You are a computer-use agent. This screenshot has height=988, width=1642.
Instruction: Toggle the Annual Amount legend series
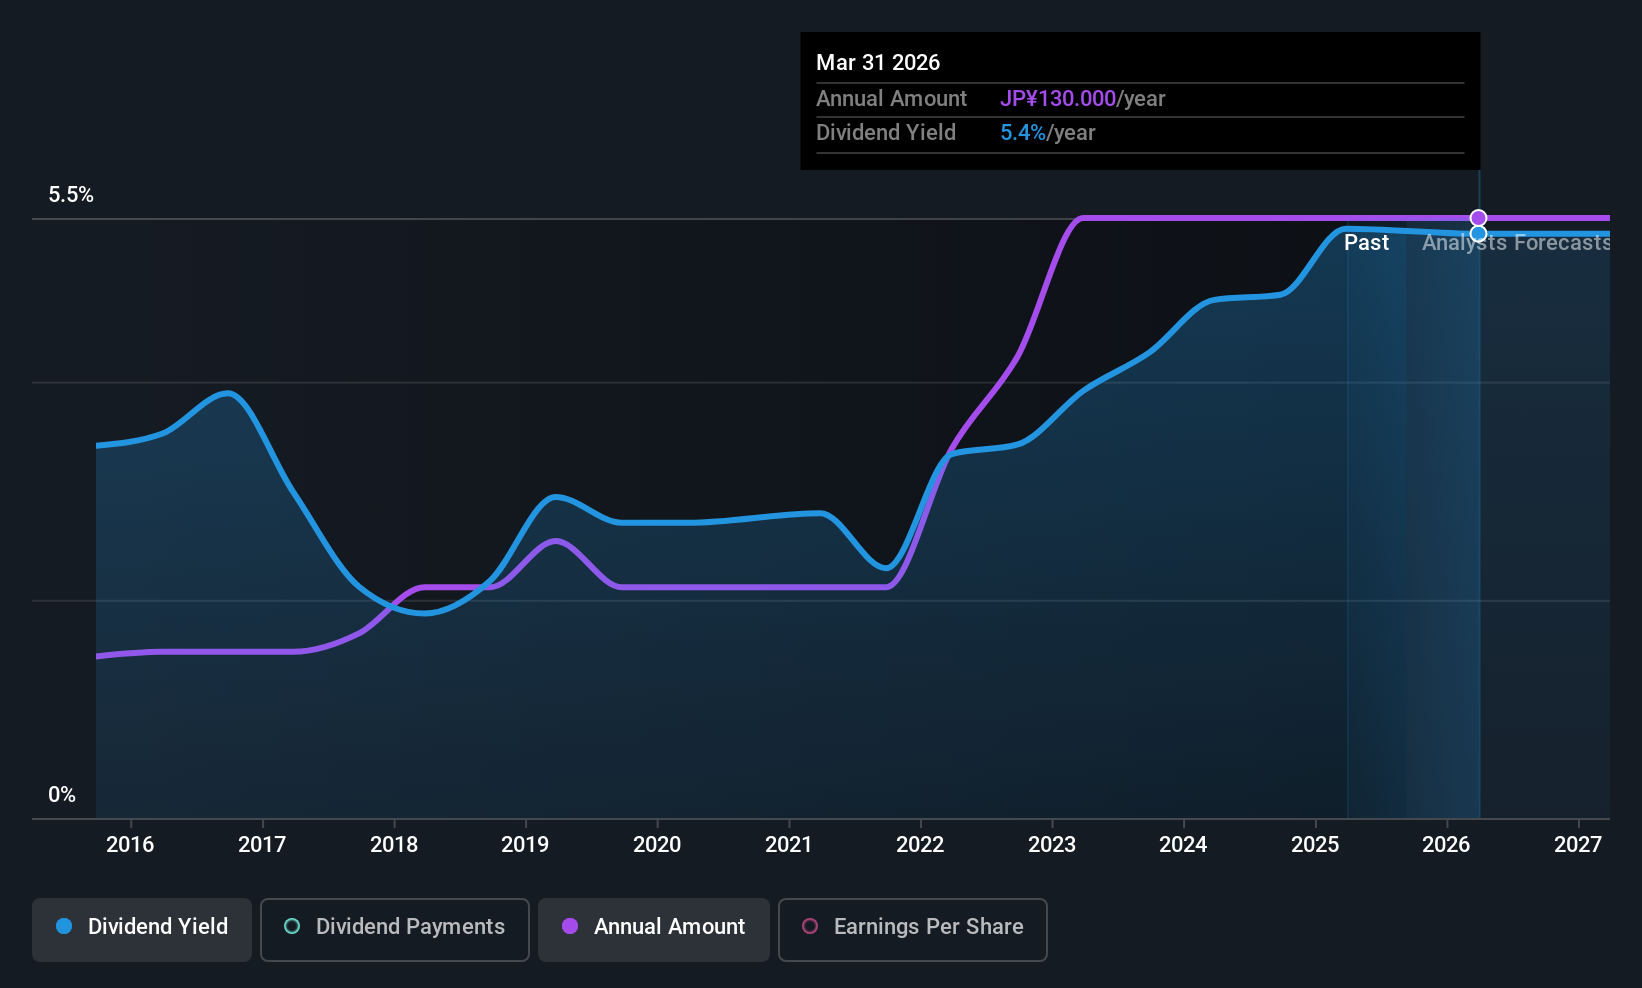pyautogui.click(x=654, y=929)
